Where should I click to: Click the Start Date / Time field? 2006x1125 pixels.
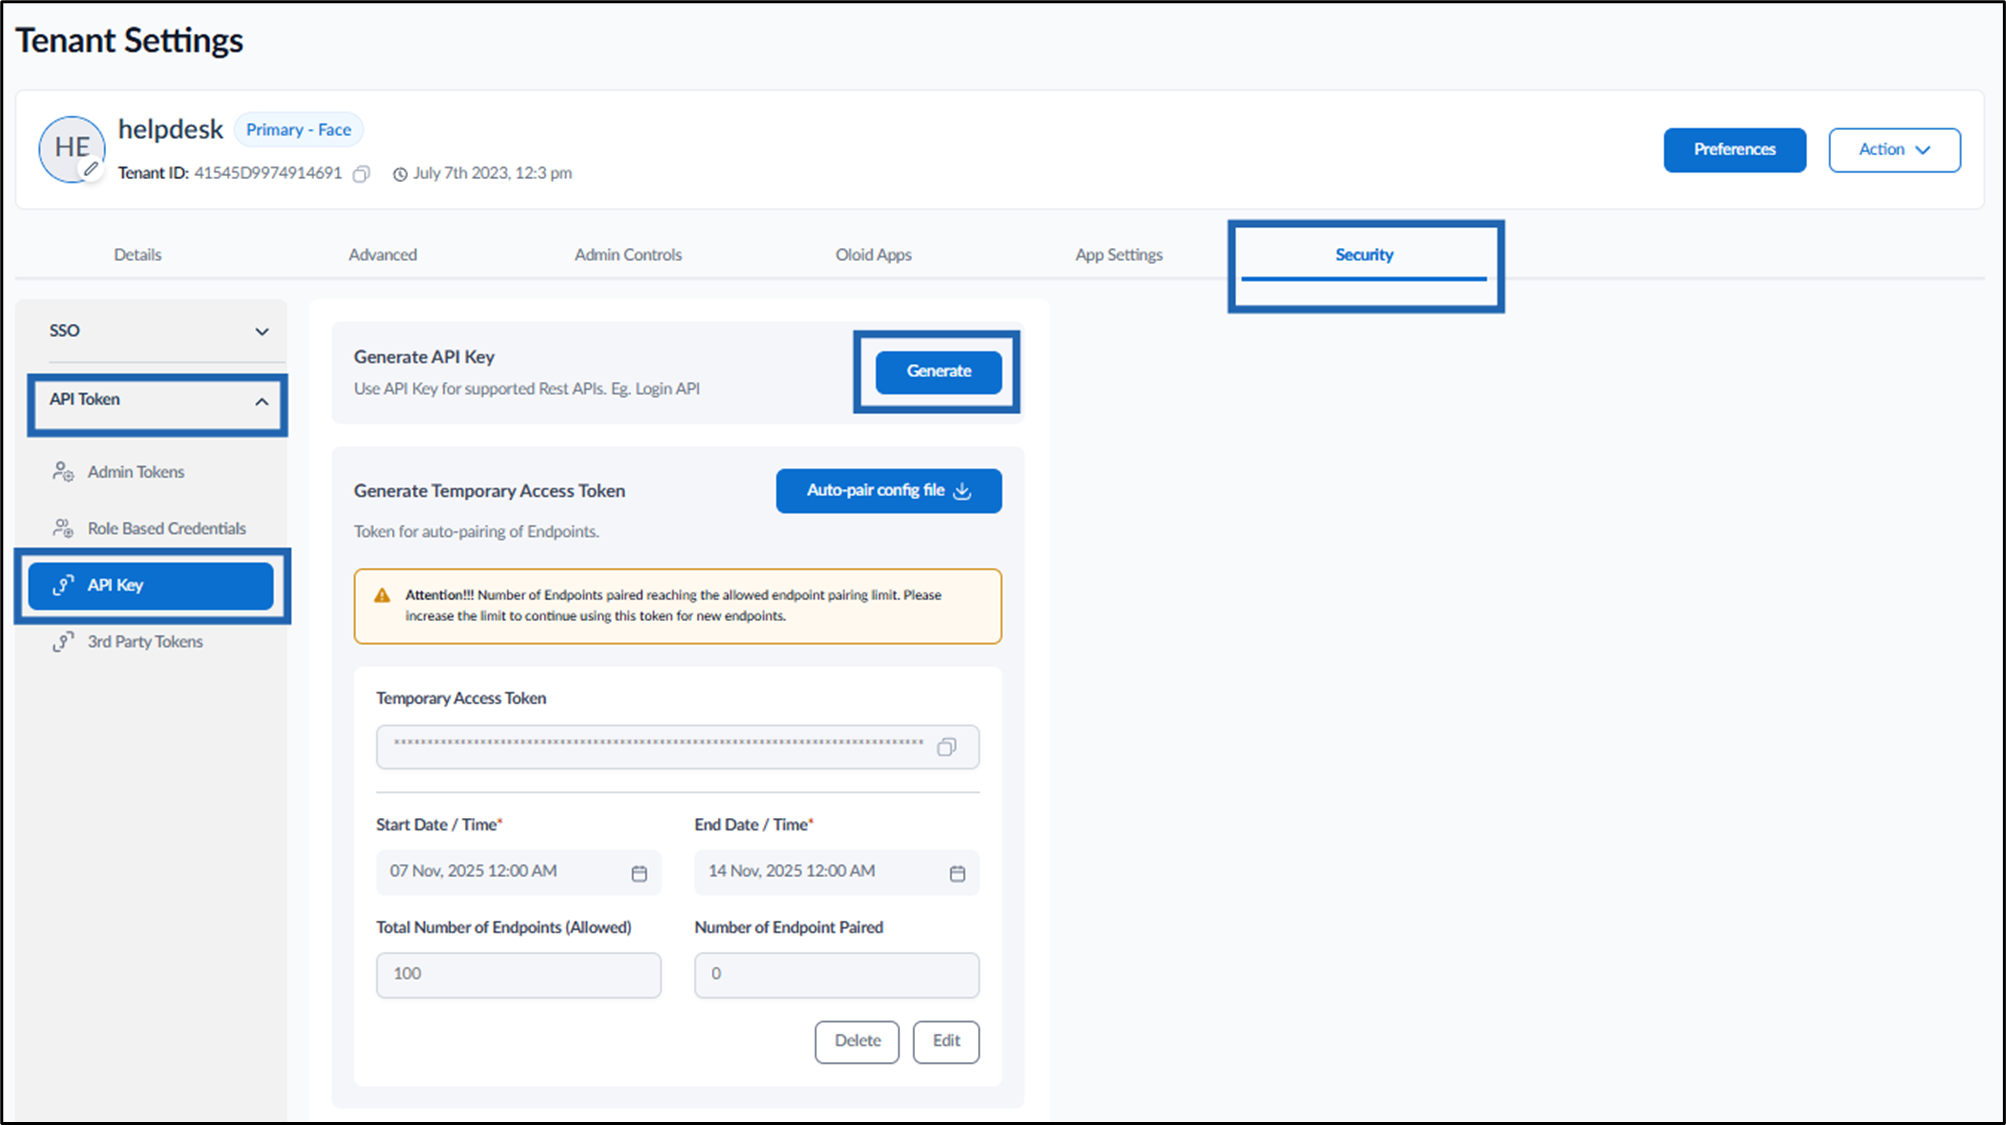point(518,872)
